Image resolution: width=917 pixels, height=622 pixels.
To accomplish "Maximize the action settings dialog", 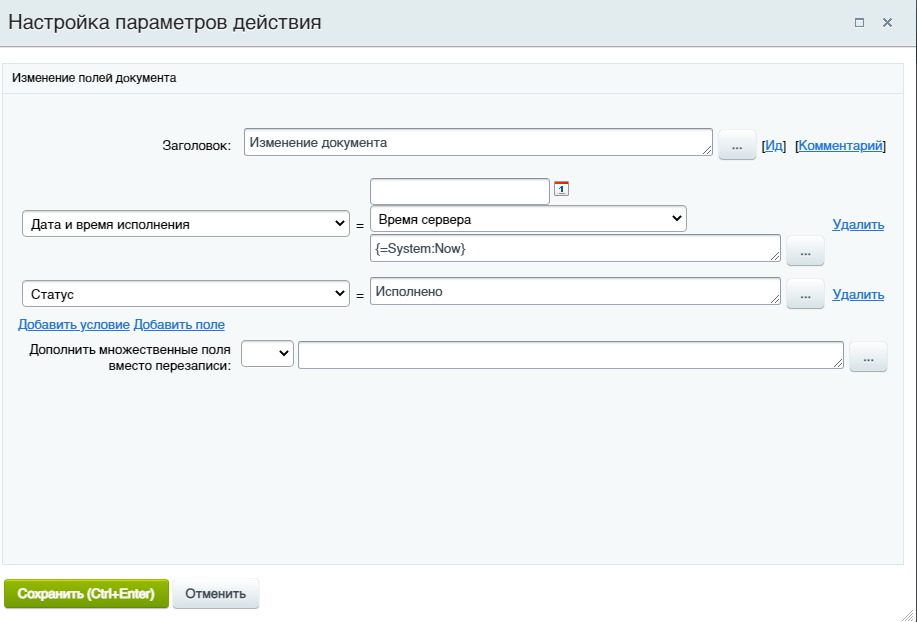I will click(859, 23).
